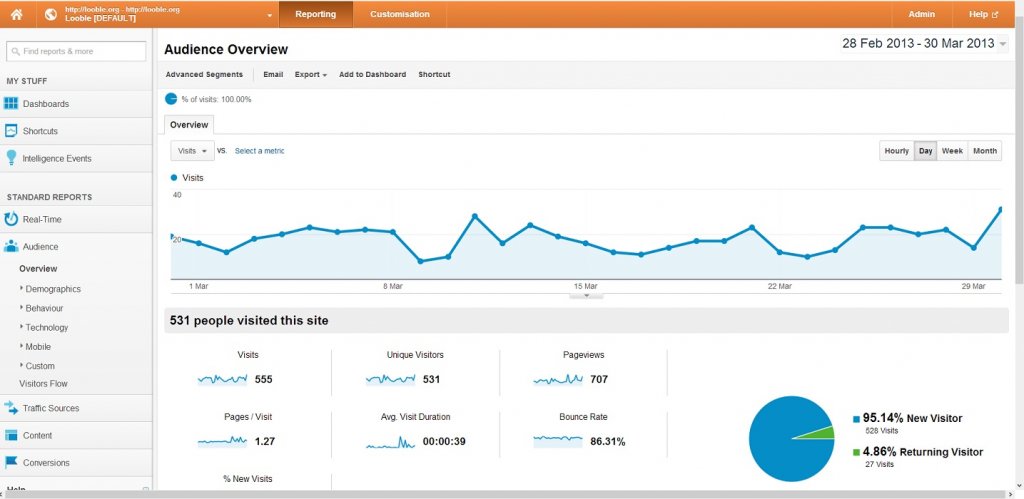This screenshot has height=499, width=1024.
Task: Click the Bounce Rate sparkline
Action: pos(558,440)
